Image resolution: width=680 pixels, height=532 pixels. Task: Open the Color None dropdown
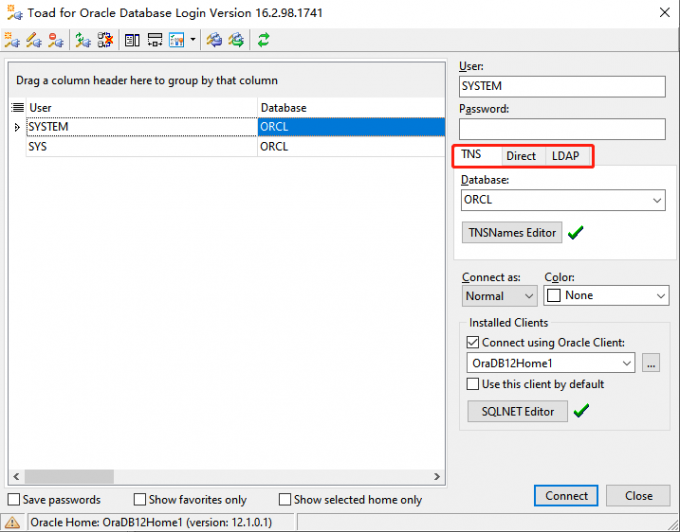click(x=660, y=296)
